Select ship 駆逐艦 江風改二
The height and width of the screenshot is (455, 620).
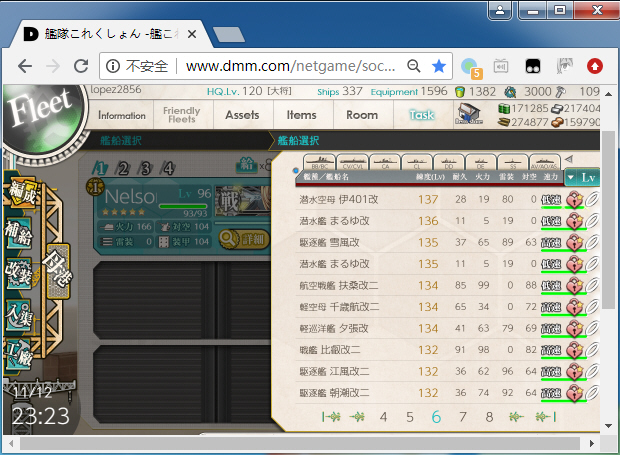[x=447, y=372]
